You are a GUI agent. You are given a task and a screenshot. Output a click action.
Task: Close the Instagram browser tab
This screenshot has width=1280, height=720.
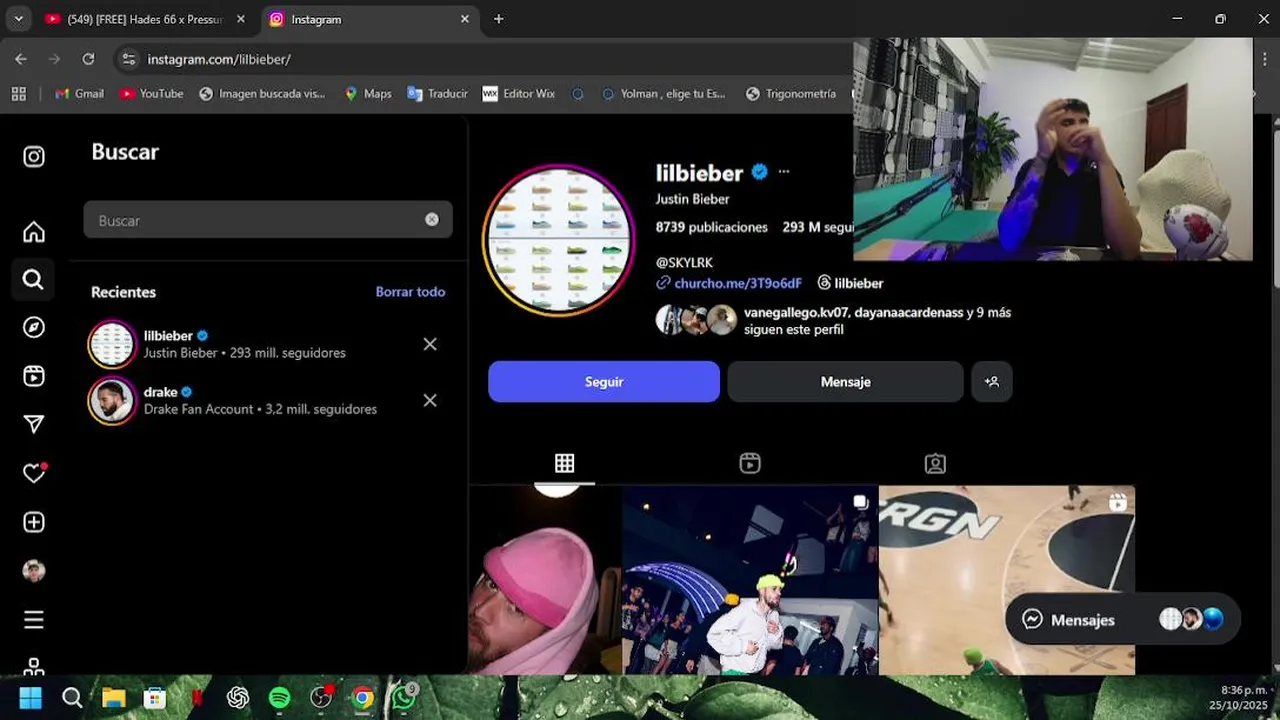pos(464,19)
